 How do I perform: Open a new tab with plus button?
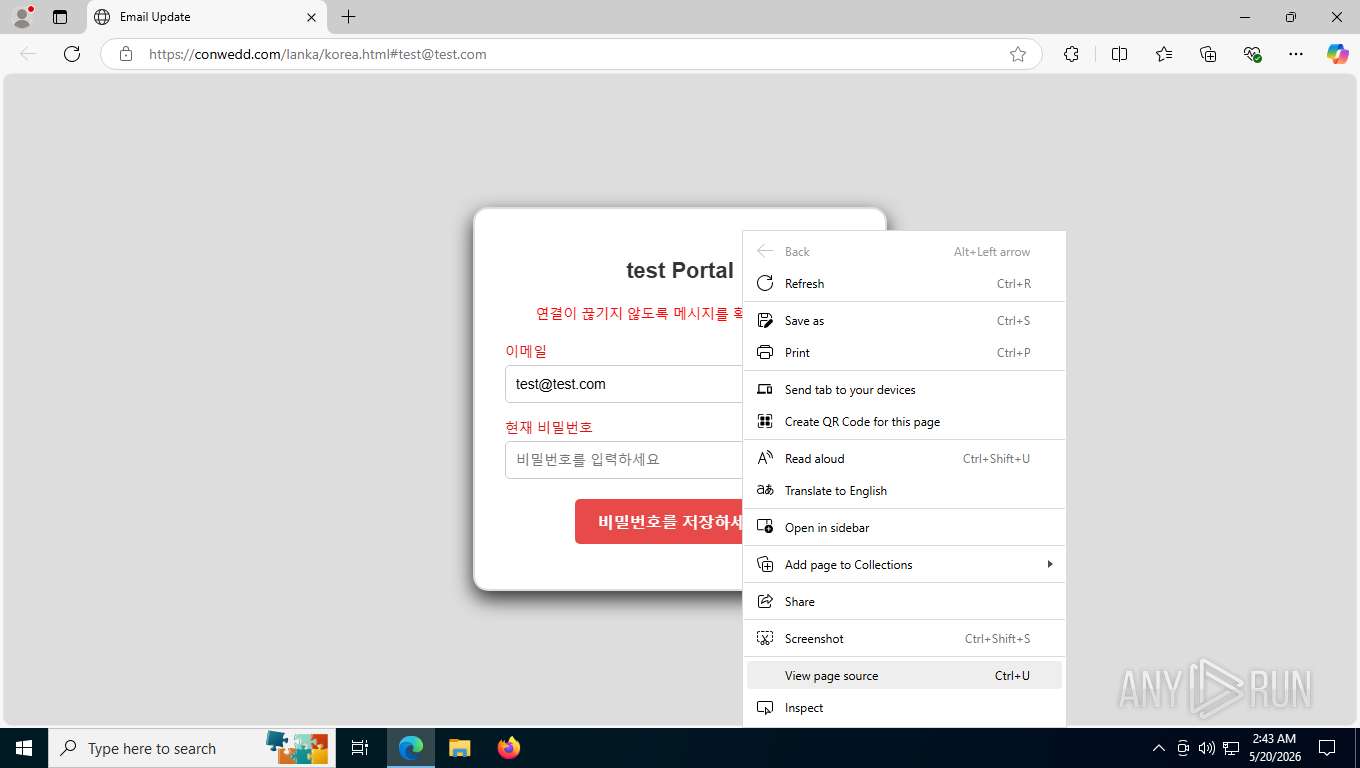pyautogui.click(x=348, y=17)
